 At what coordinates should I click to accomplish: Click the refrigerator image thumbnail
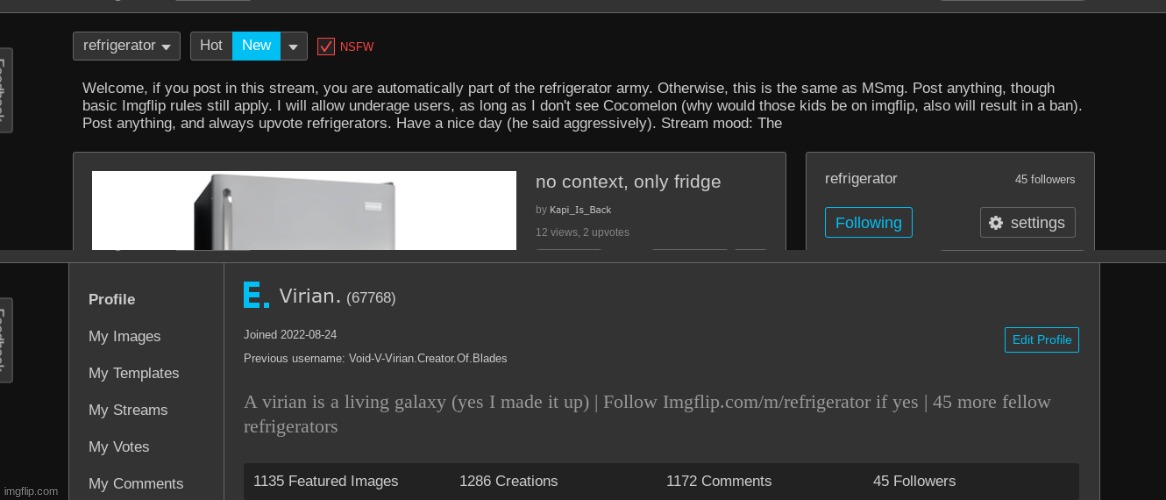(x=304, y=211)
